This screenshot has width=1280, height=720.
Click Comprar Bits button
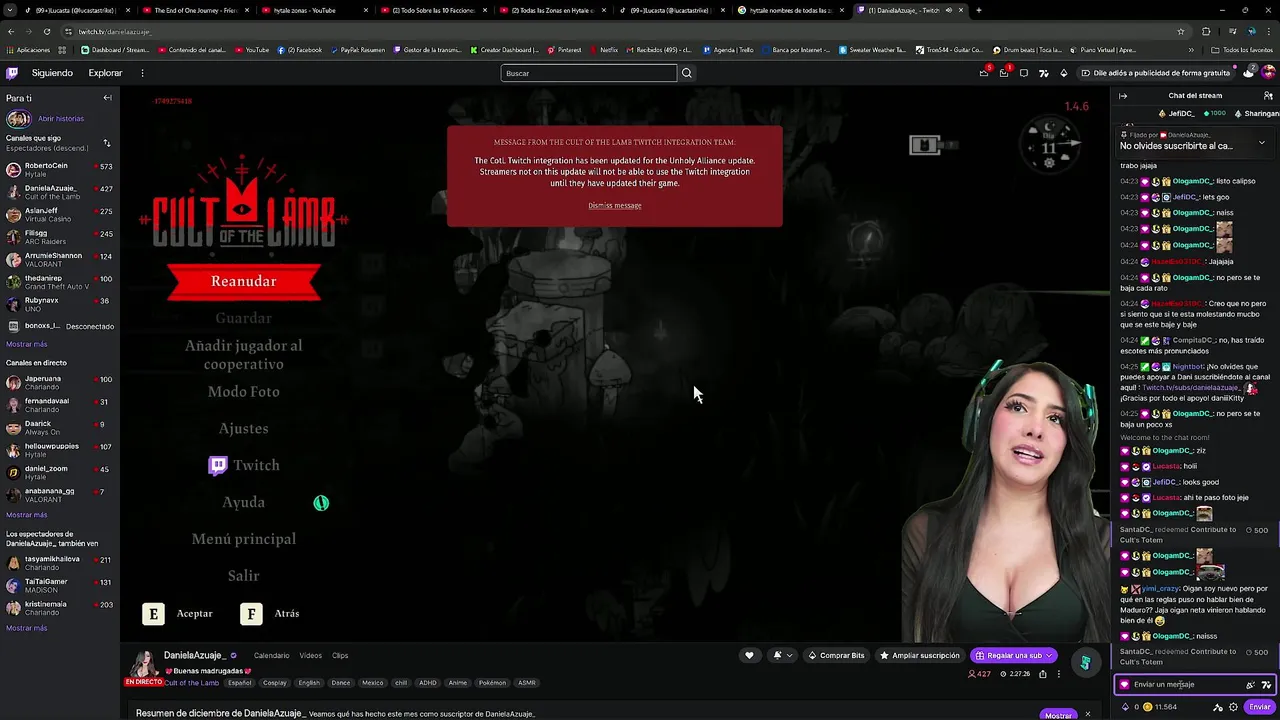click(x=836, y=655)
